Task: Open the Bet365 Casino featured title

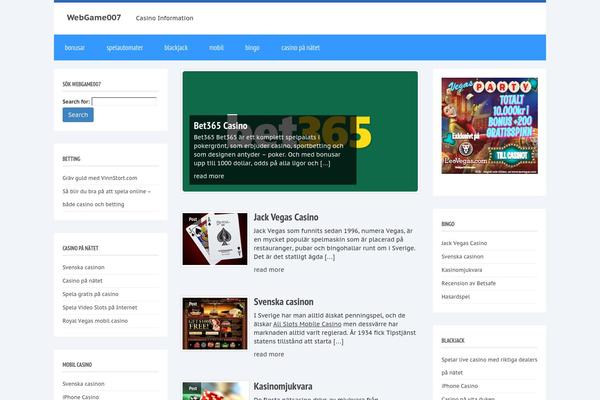Action: [x=220, y=126]
